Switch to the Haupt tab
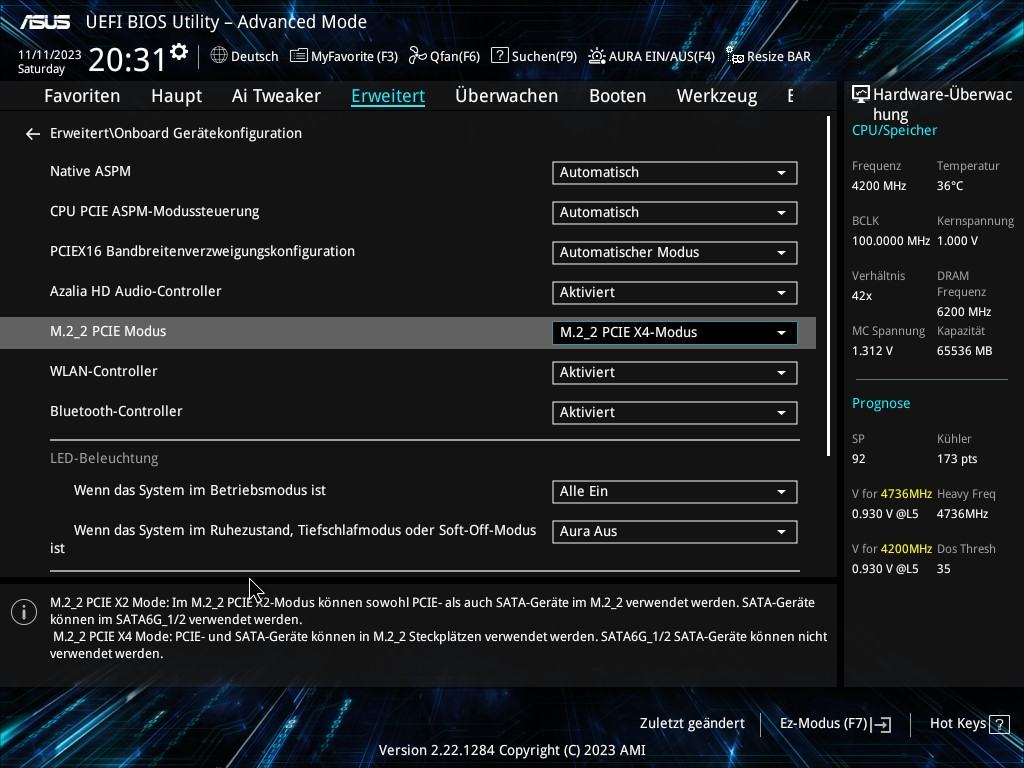The image size is (1024, 768). tap(176, 96)
